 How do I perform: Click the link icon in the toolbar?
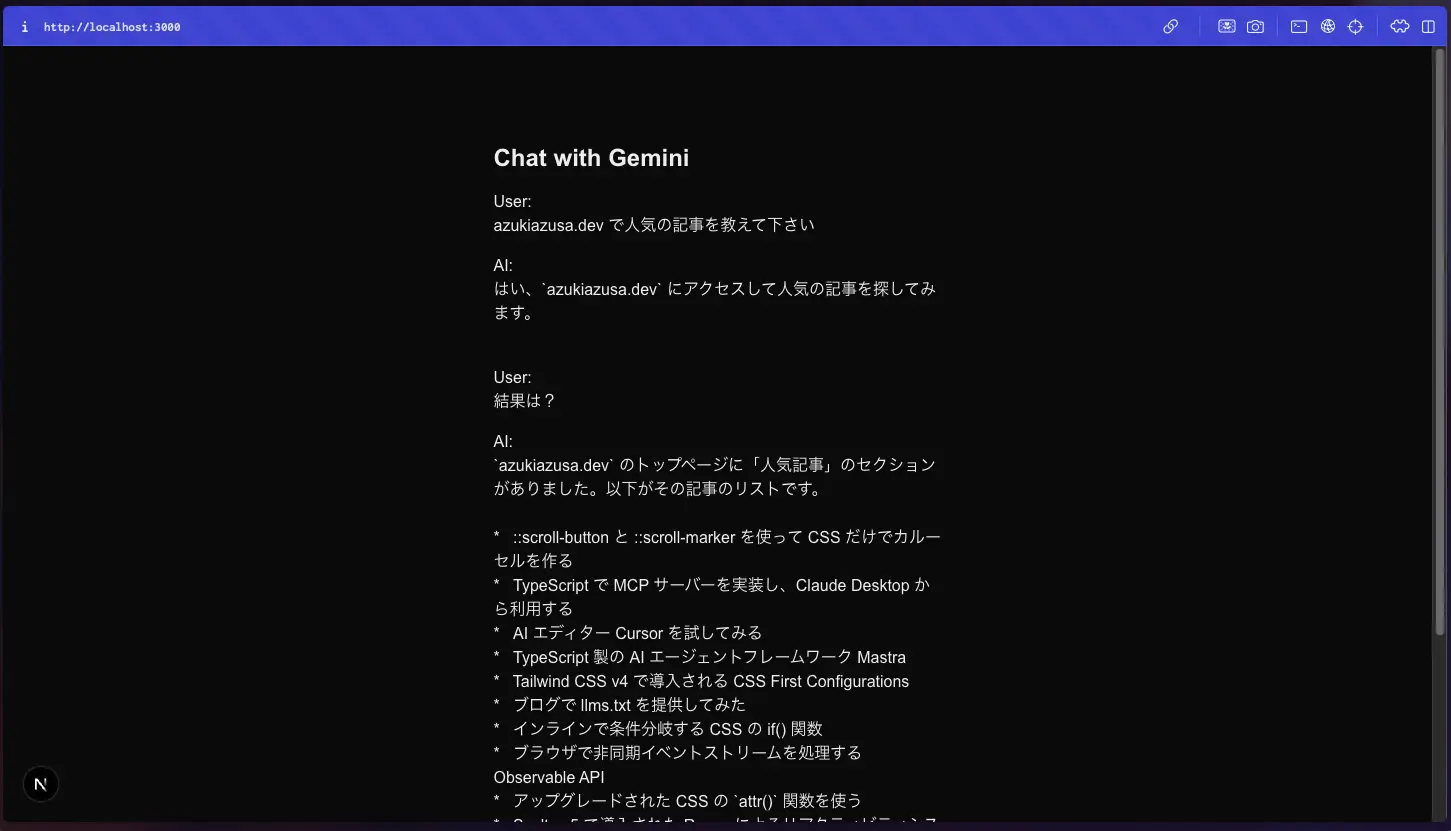click(x=1171, y=26)
